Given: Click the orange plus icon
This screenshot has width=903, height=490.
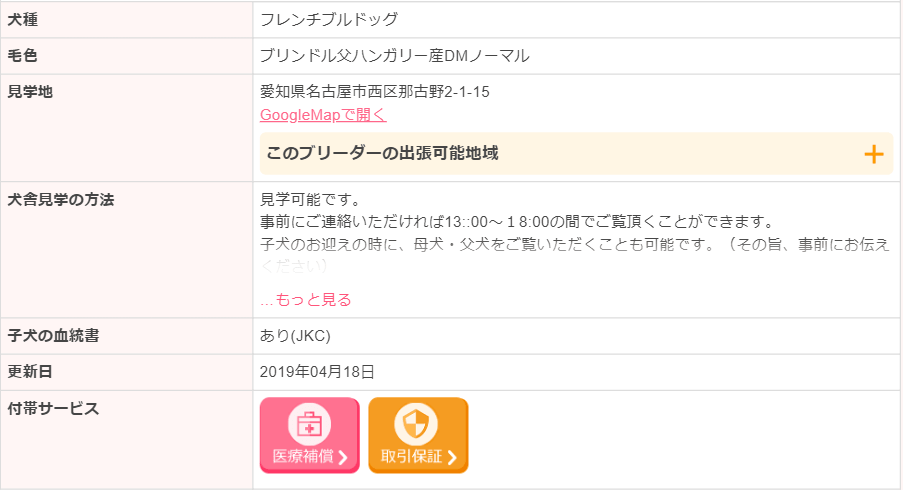Looking at the screenshot, I should click(873, 154).
